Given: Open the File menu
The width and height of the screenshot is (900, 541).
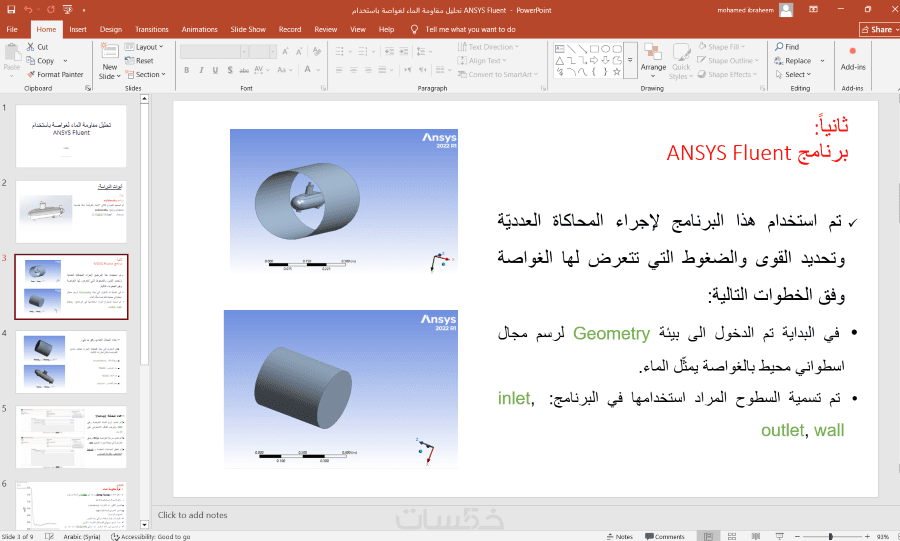Looking at the screenshot, I should [x=12, y=29].
